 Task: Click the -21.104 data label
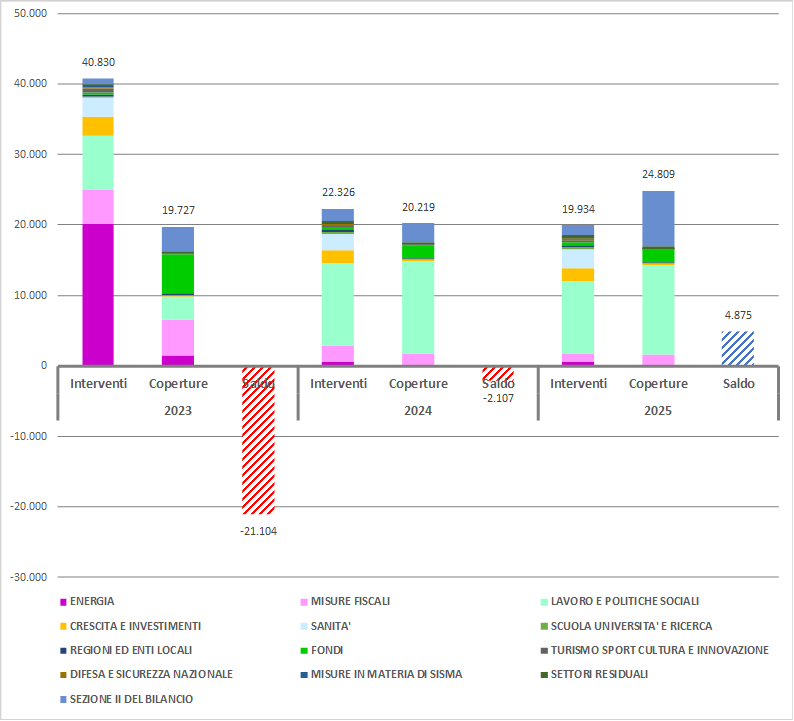click(258, 531)
